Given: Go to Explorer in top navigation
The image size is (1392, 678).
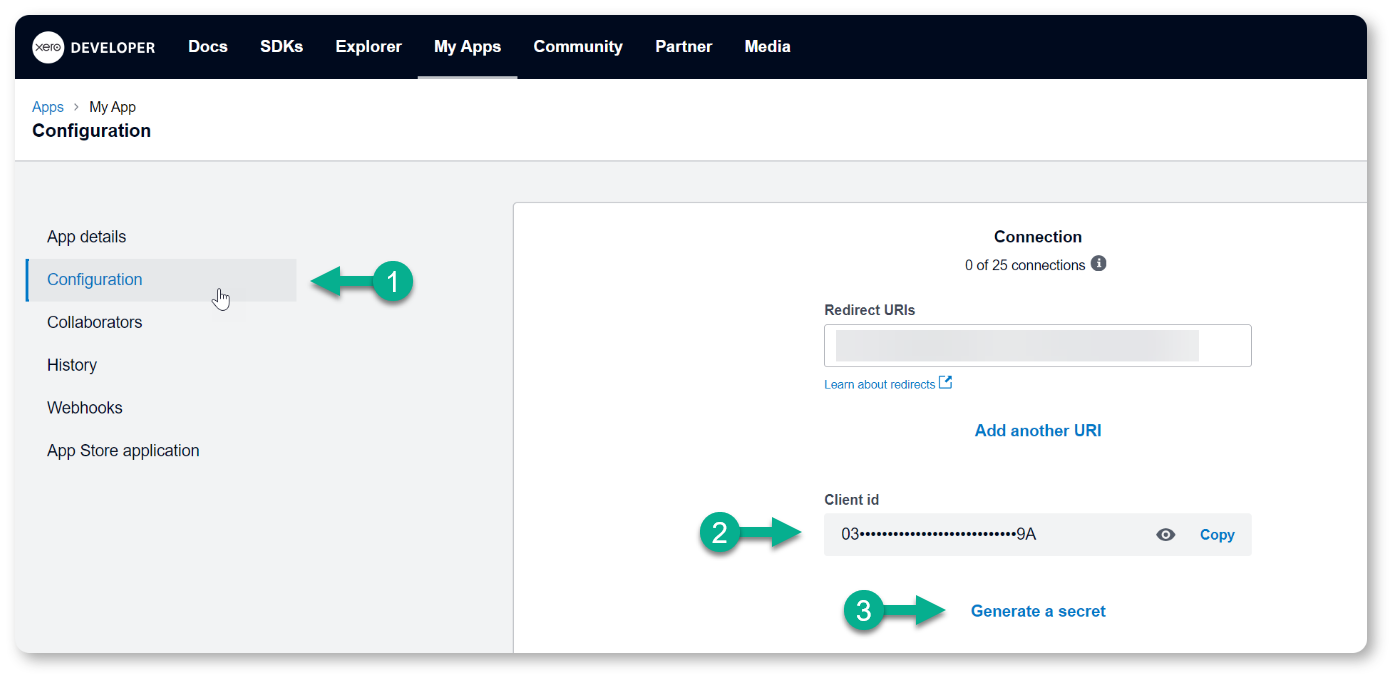Looking at the screenshot, I should pyautogui.click(x=369, y=46).
